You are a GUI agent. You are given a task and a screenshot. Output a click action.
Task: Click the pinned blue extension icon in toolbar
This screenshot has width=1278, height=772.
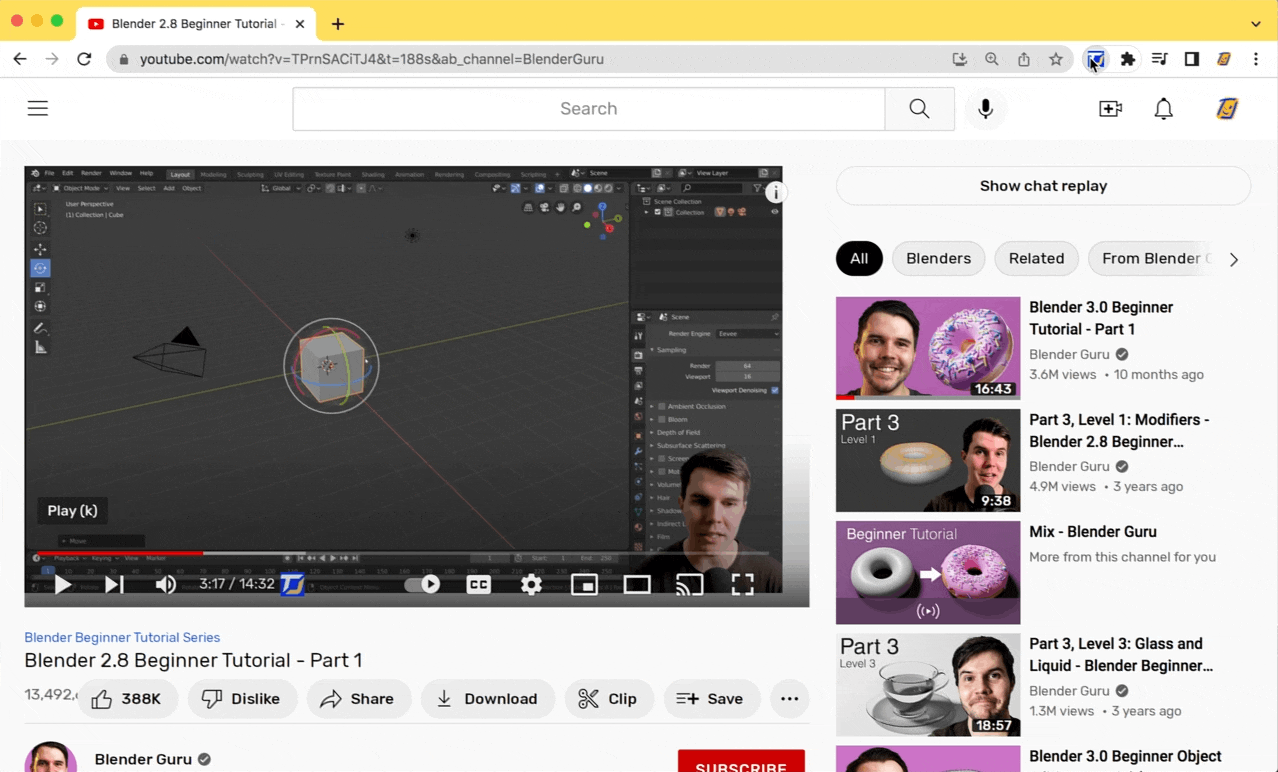[x=1096, y=59]
